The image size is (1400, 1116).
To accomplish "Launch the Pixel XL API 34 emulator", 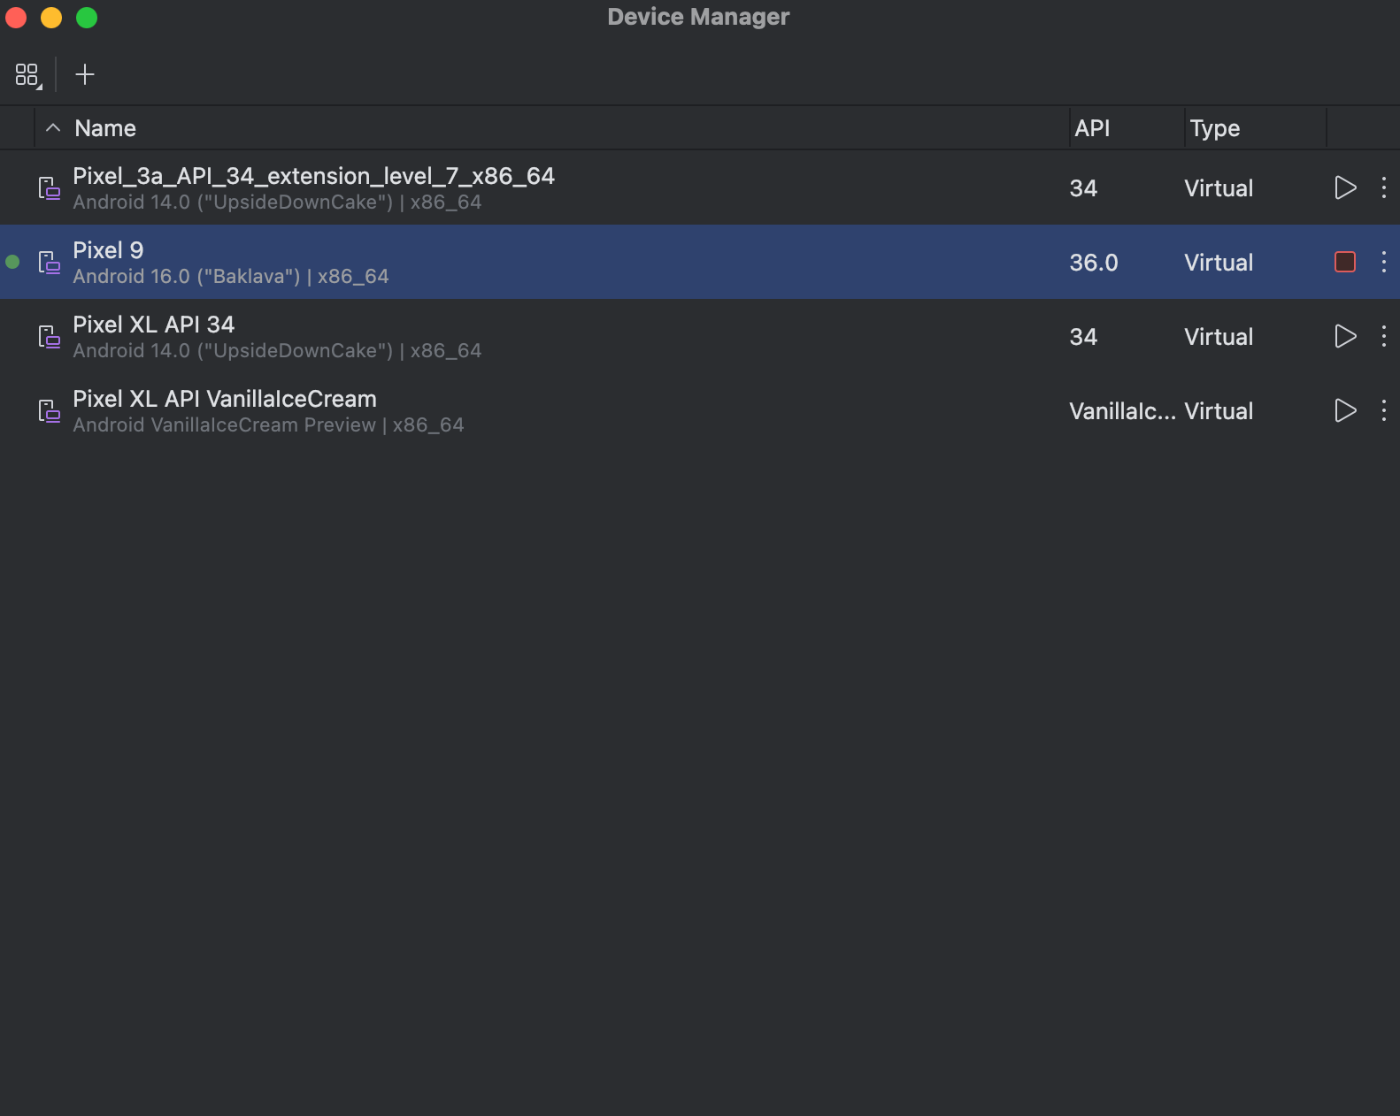I will pyautogui.click(x=1345, y=336).
